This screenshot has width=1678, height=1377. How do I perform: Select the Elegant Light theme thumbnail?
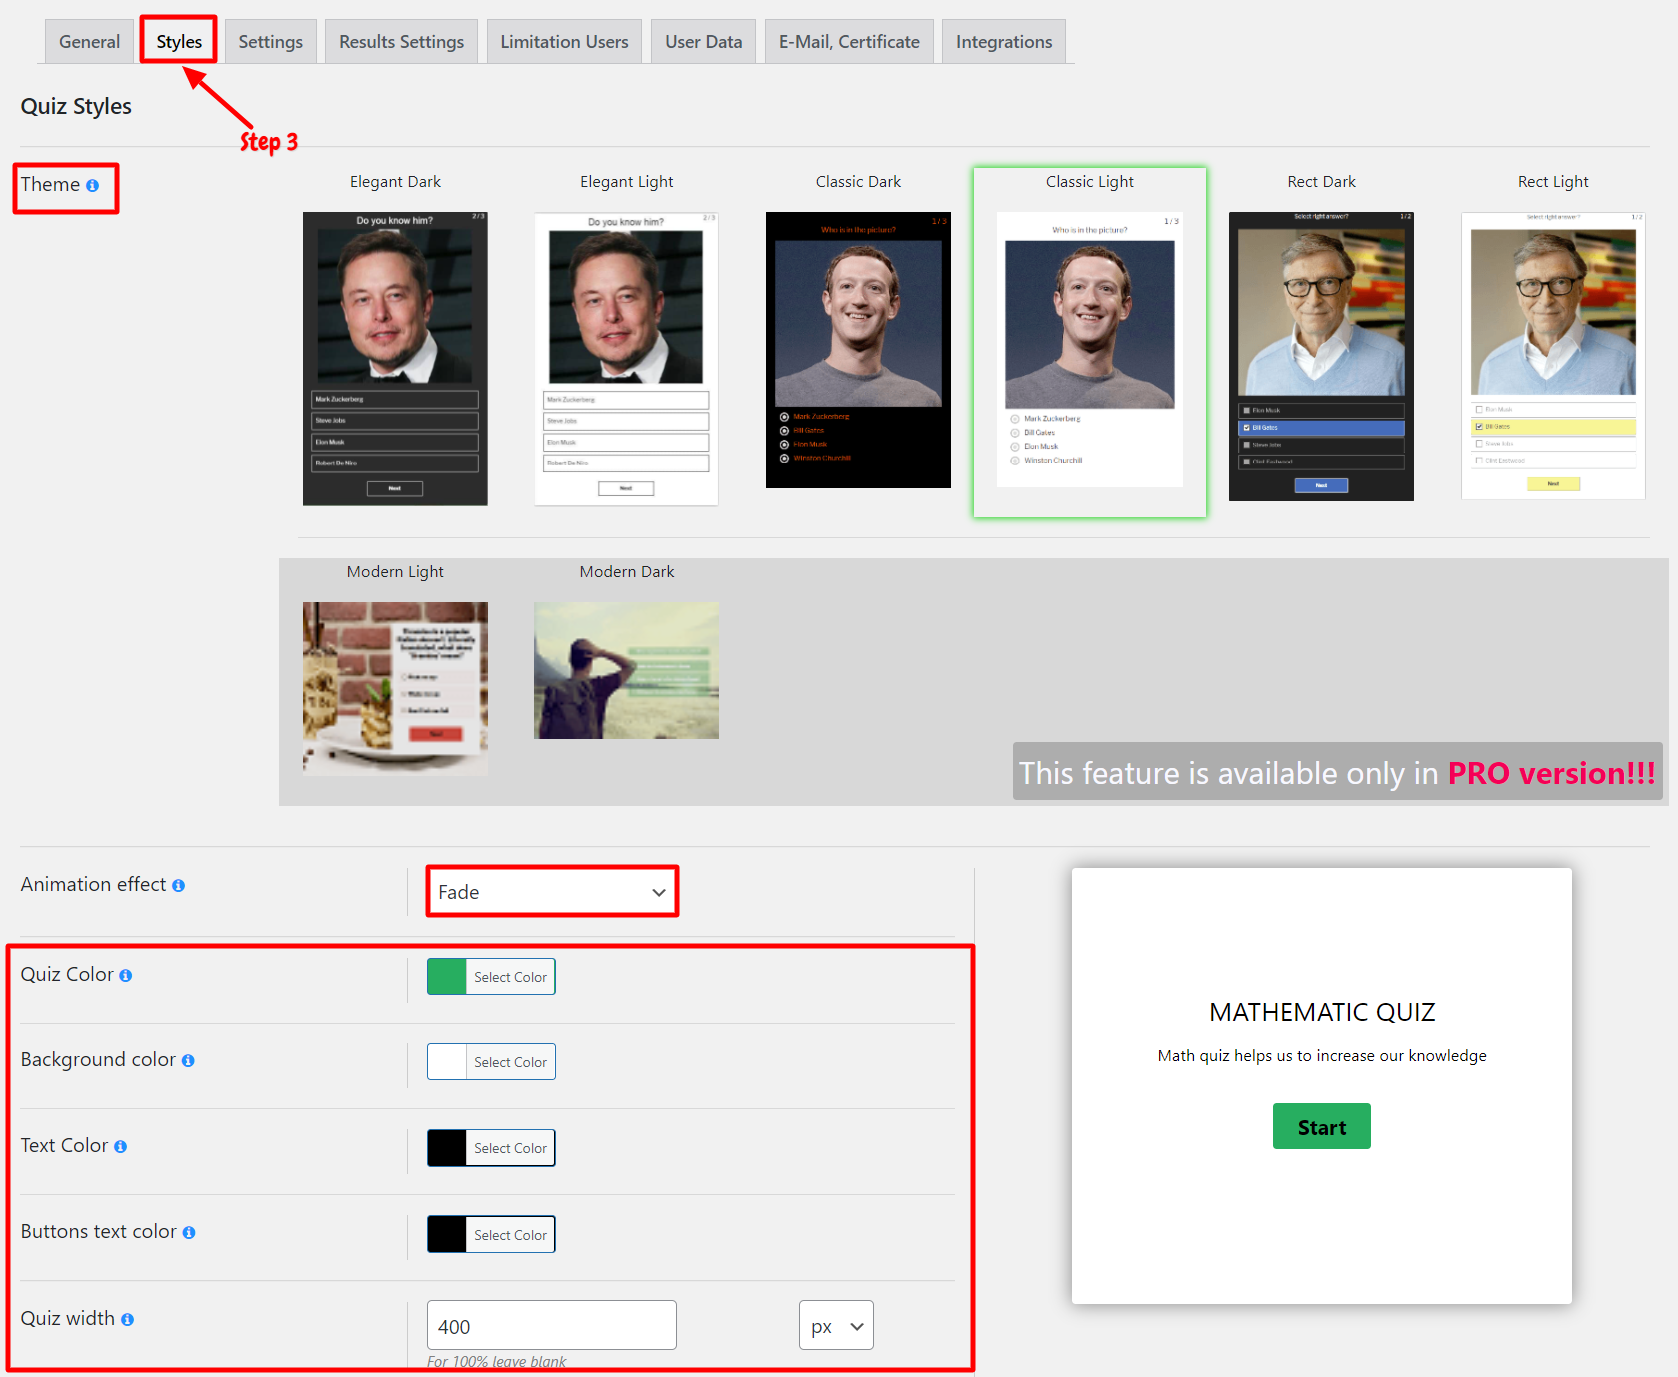[x=626, y=359]
